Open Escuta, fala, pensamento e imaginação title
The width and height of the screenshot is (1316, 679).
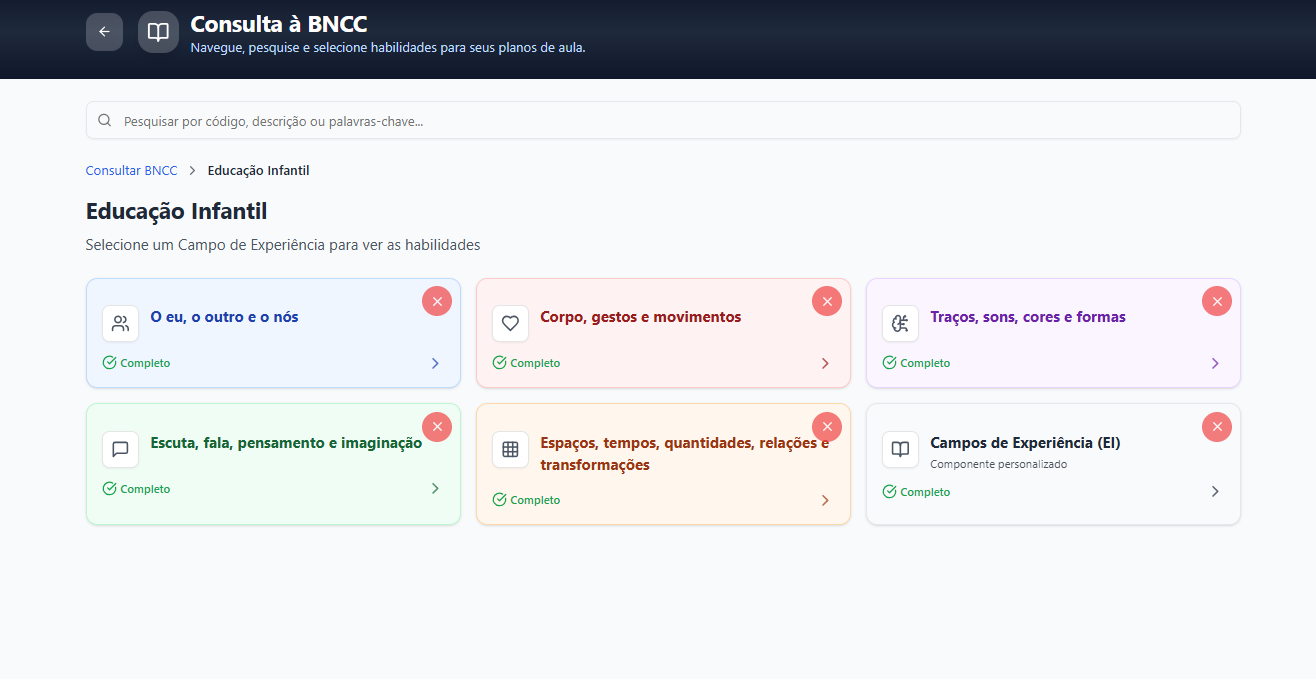pos(286,443)
